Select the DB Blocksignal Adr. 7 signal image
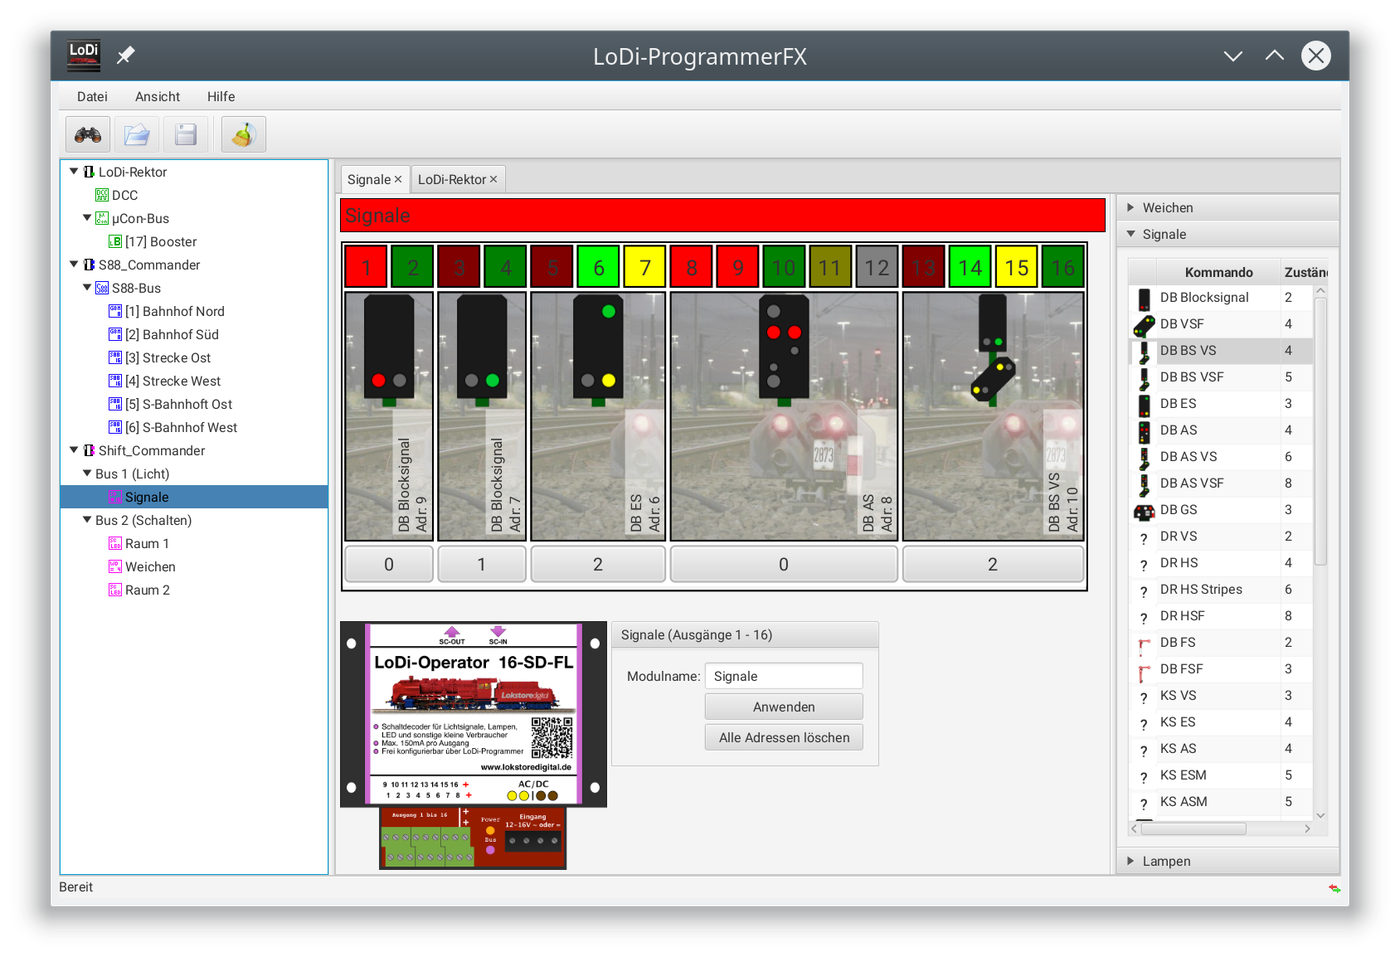The image size is (1400, 957). (482, 416)
